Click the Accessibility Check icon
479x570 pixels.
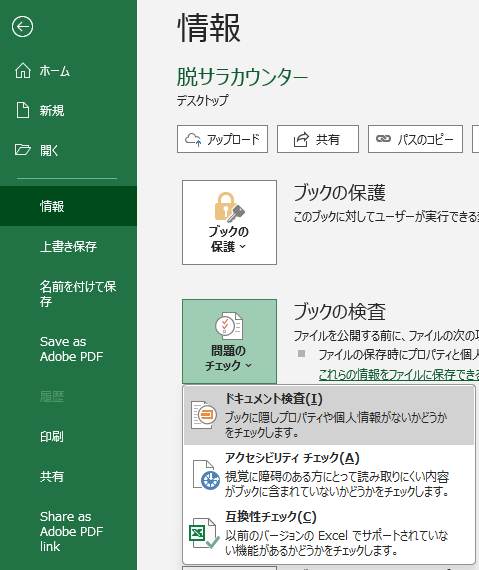point(206,475)
